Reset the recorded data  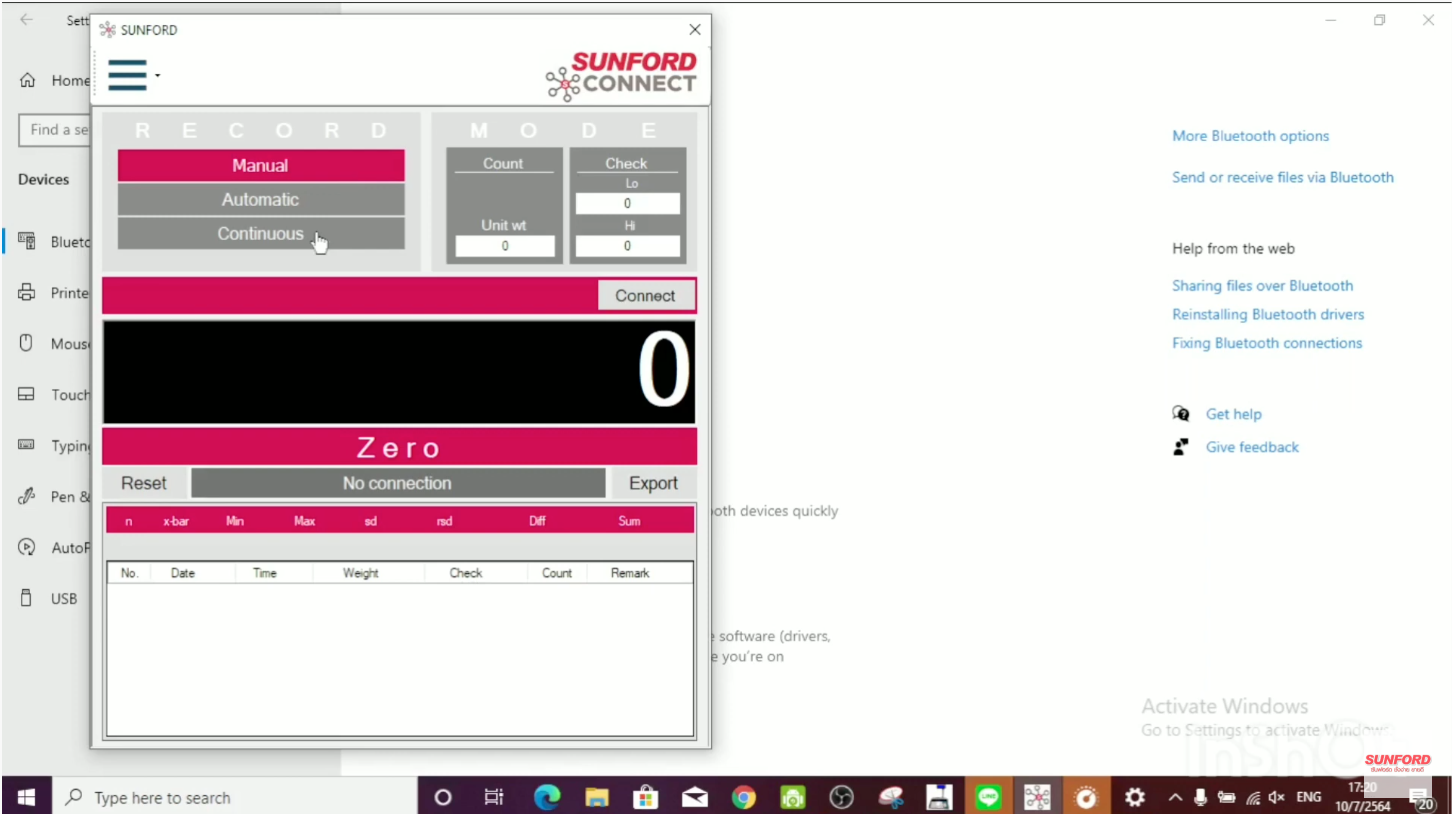144,483
